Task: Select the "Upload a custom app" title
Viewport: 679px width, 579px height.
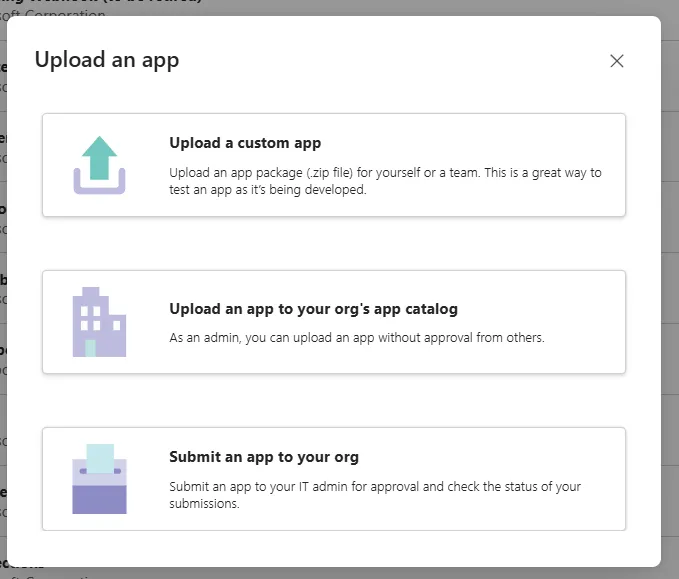Action: tap(245, 143)
